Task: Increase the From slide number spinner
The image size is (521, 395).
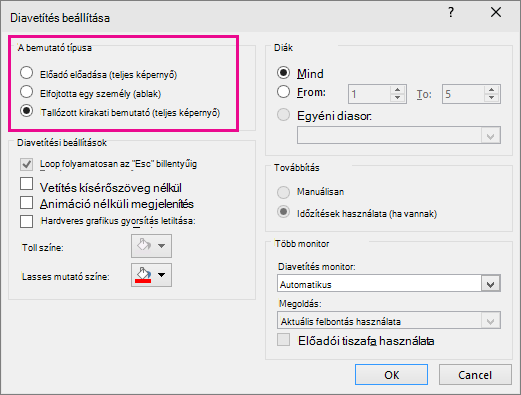Action: [x=398, y=90]
